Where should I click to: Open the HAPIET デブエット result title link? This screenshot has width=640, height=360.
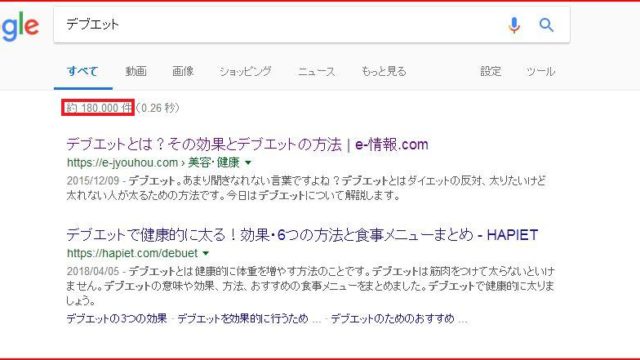click(302, 235)
